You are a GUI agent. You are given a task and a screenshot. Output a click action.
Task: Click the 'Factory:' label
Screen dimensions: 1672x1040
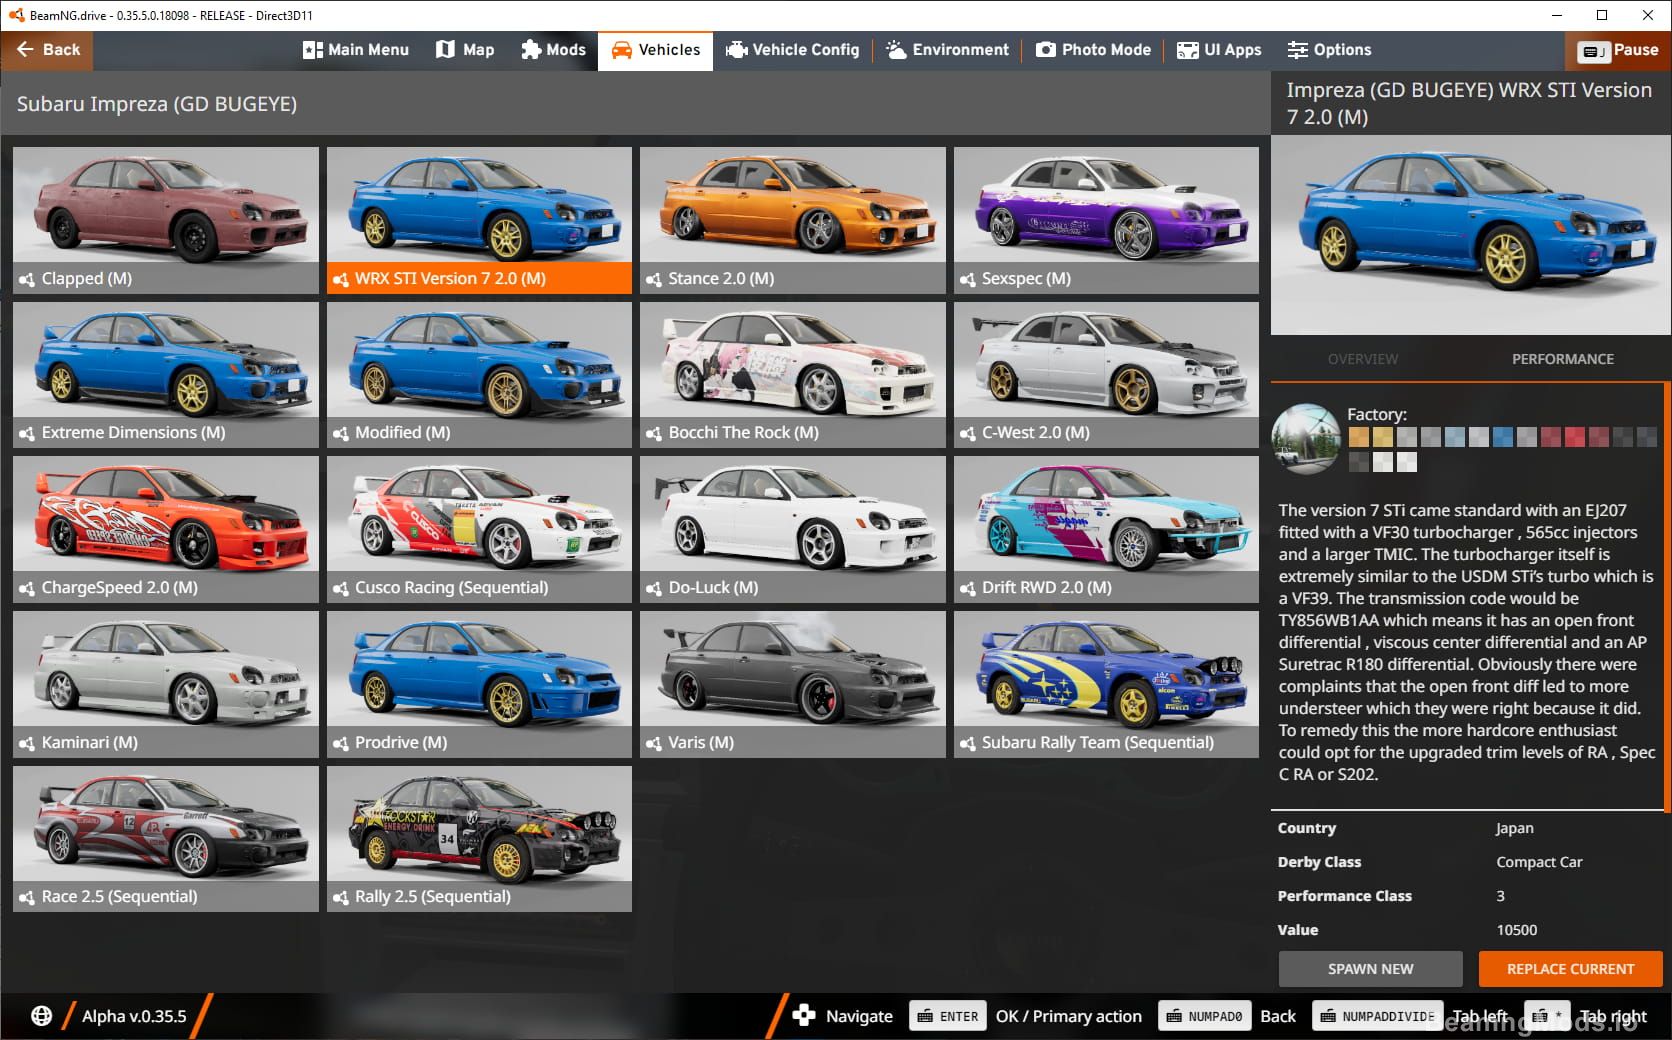[1376, 414]
